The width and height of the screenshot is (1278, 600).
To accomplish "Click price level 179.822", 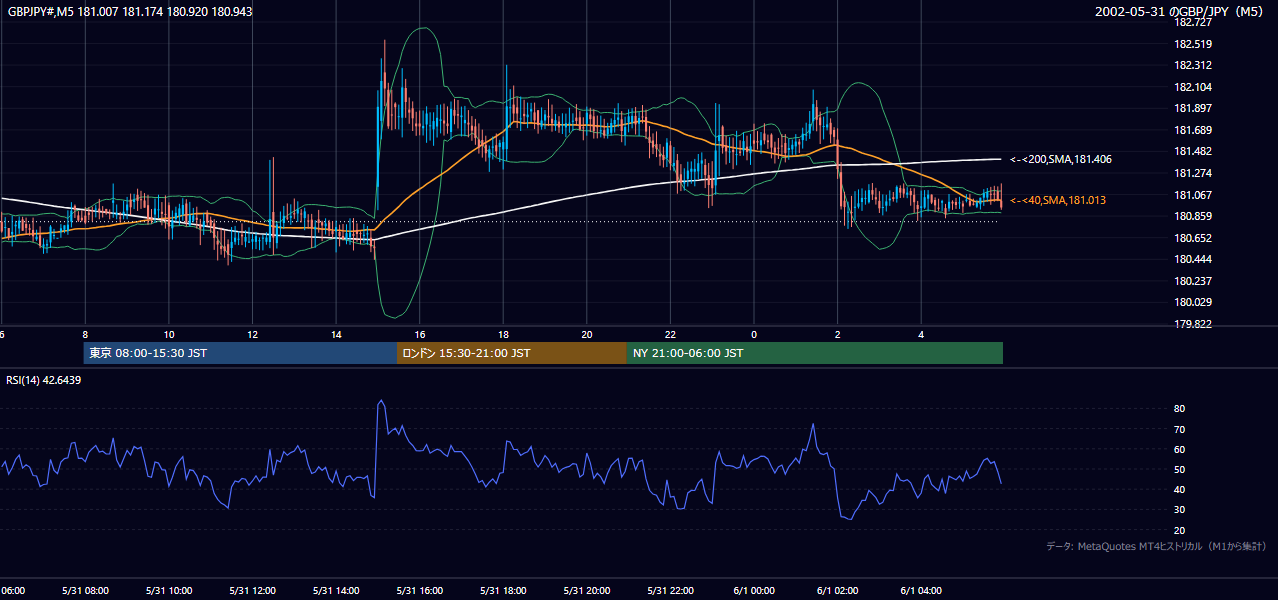I will 1194,324.
